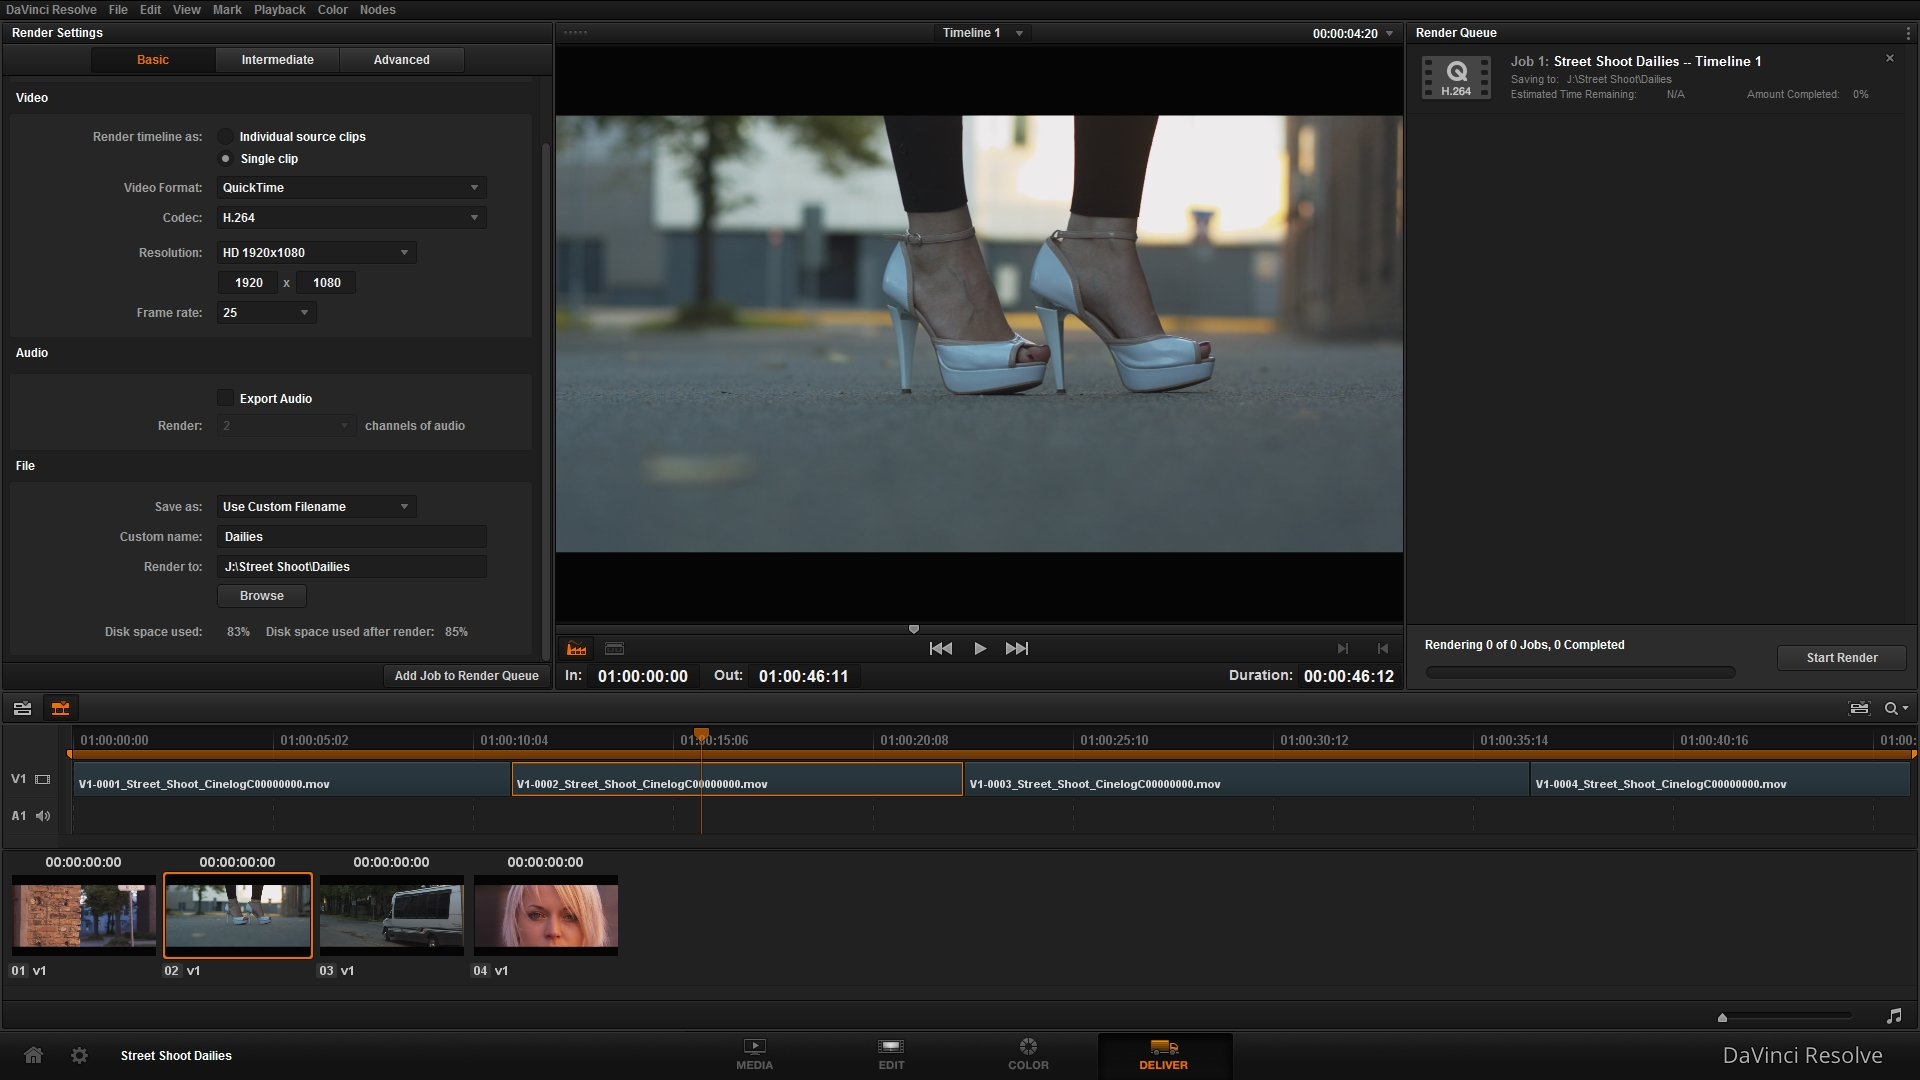Select orange render-range mode icon under viewer
The width and height of the screenshot is (1920, 1080).
click(x=577, y=649)
